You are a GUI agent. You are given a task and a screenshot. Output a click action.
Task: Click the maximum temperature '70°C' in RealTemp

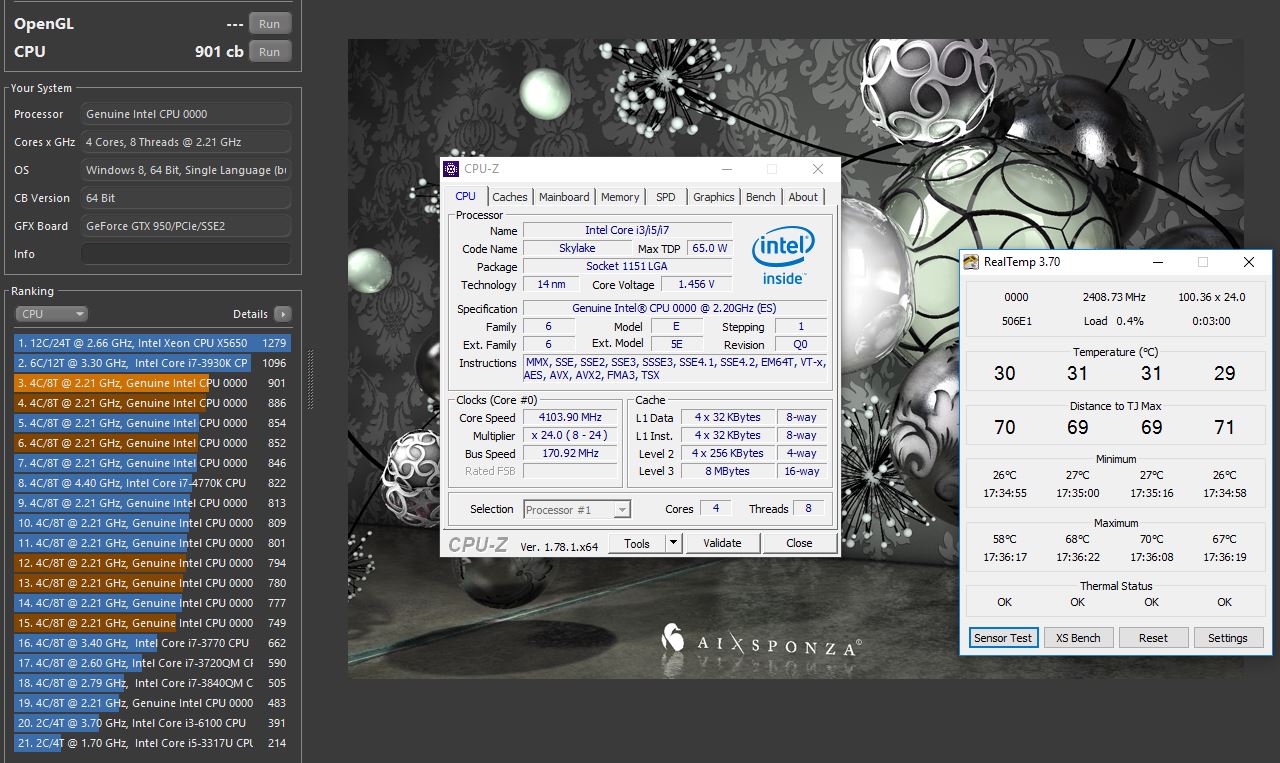click(x=1151, y=540)
